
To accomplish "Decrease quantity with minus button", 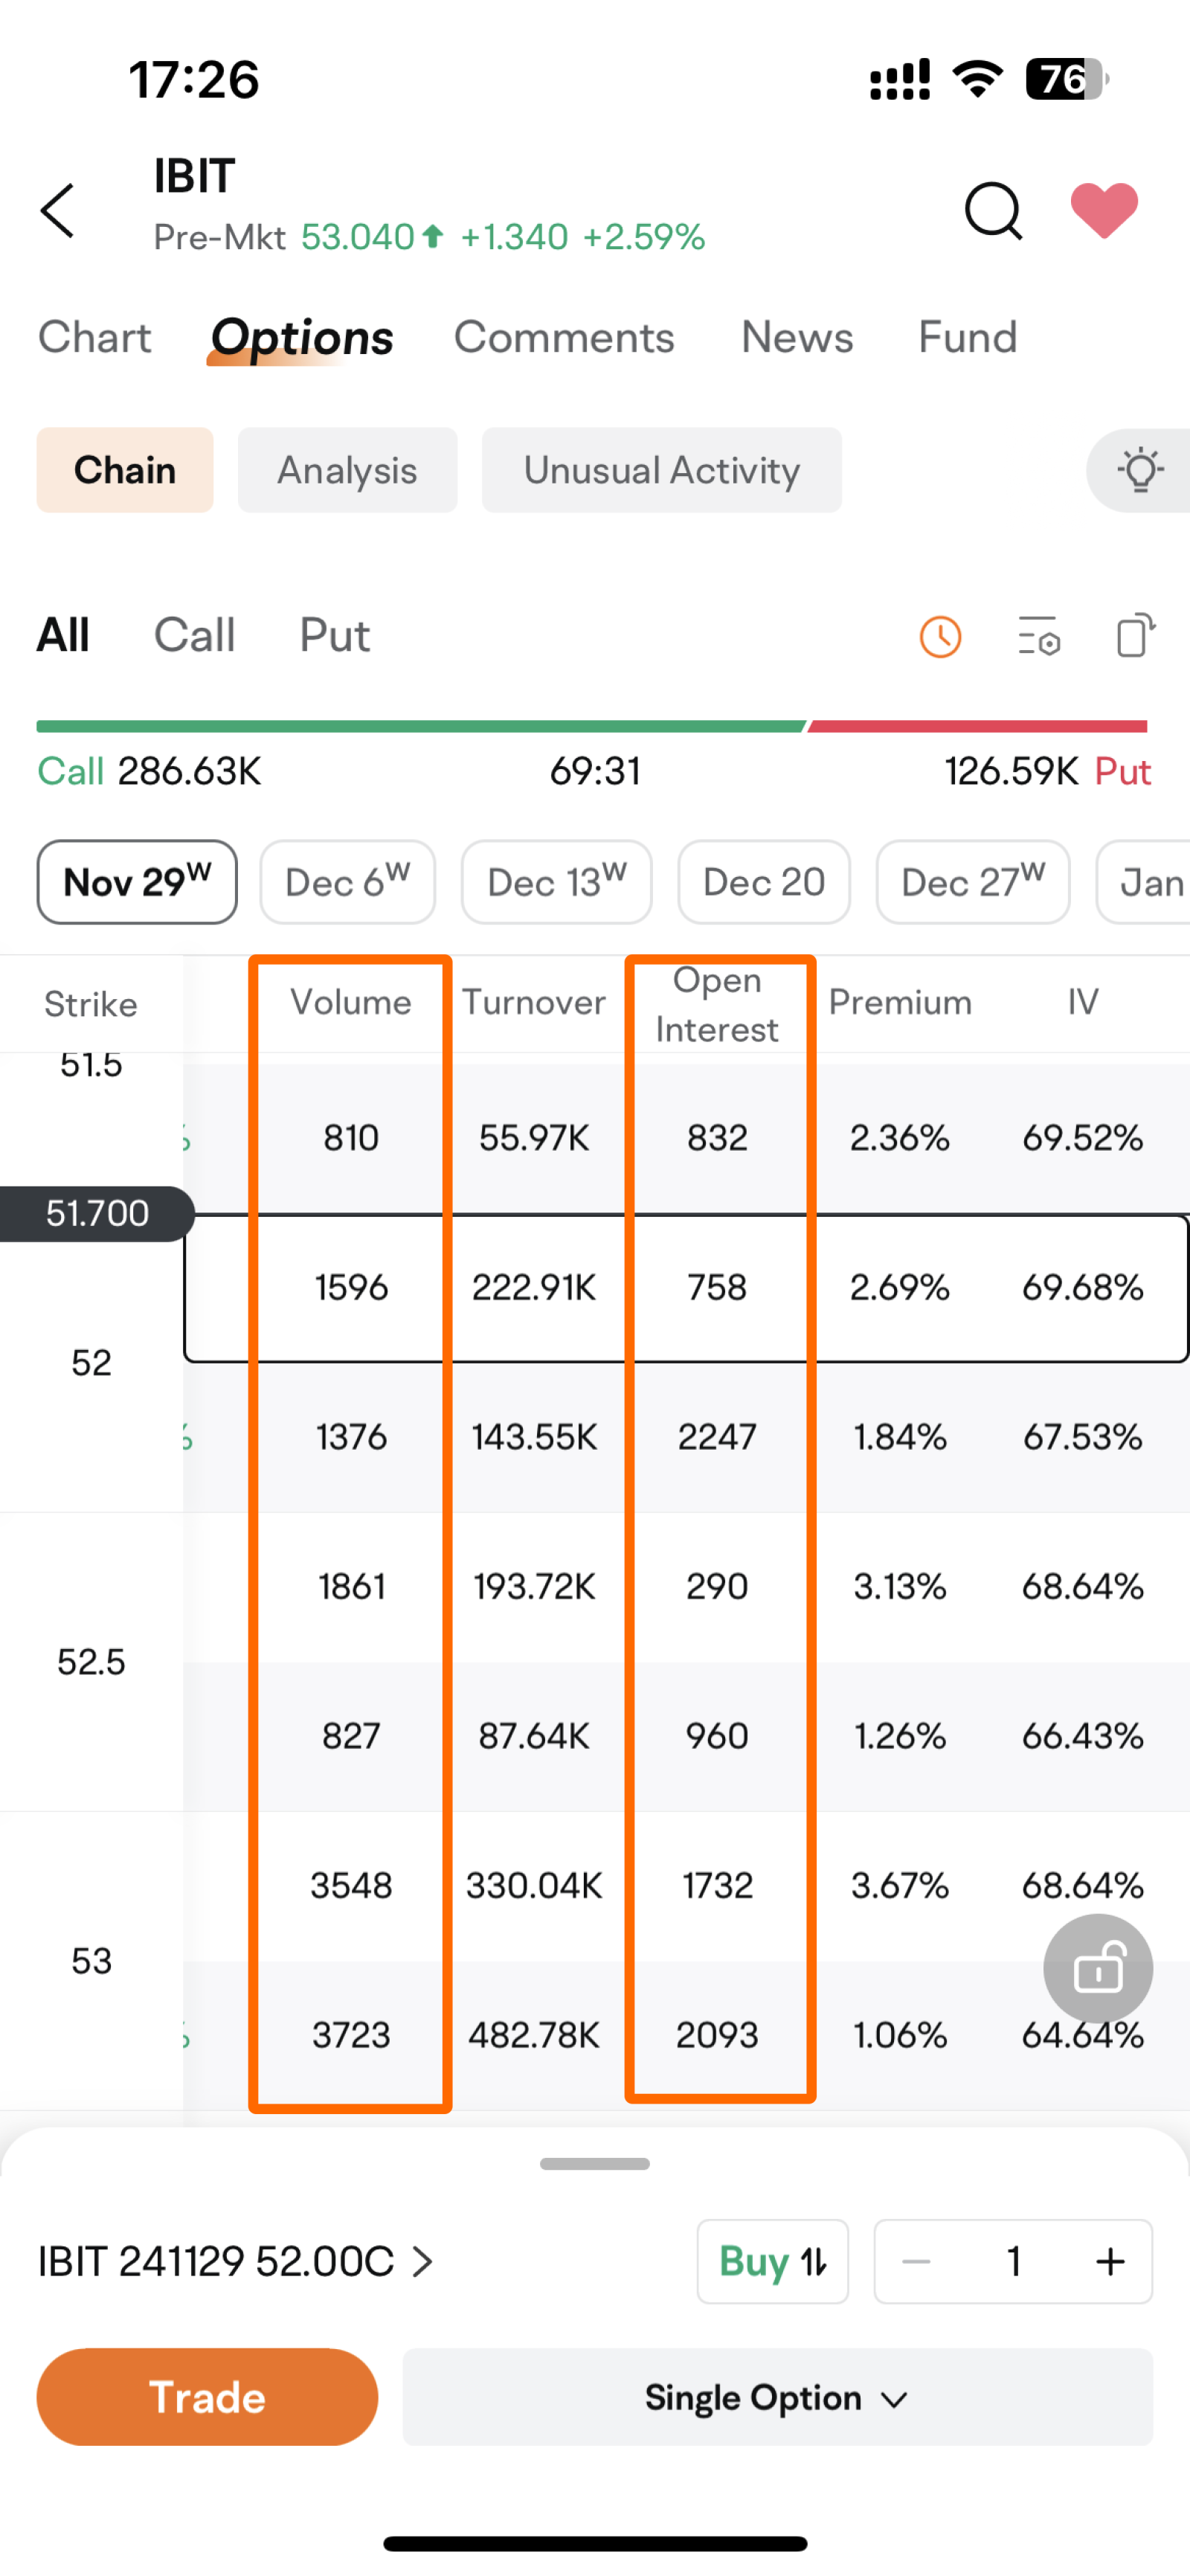I will coord(916,2261).
